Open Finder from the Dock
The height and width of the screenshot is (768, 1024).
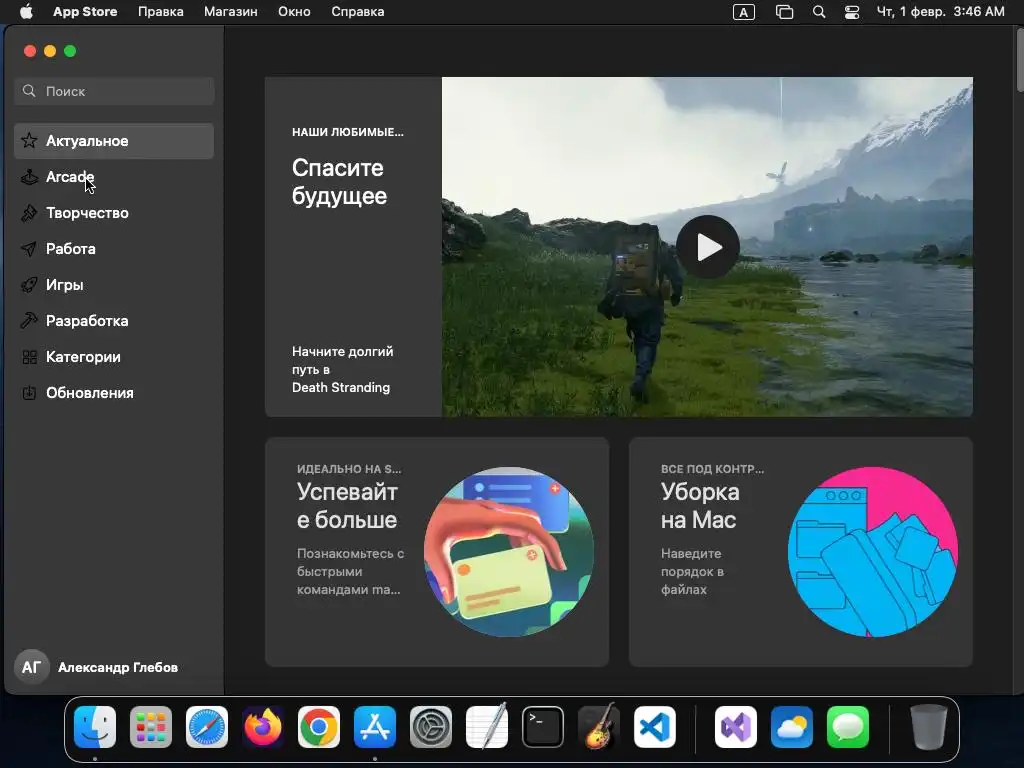pyautogui.click(x=95, y=727)
